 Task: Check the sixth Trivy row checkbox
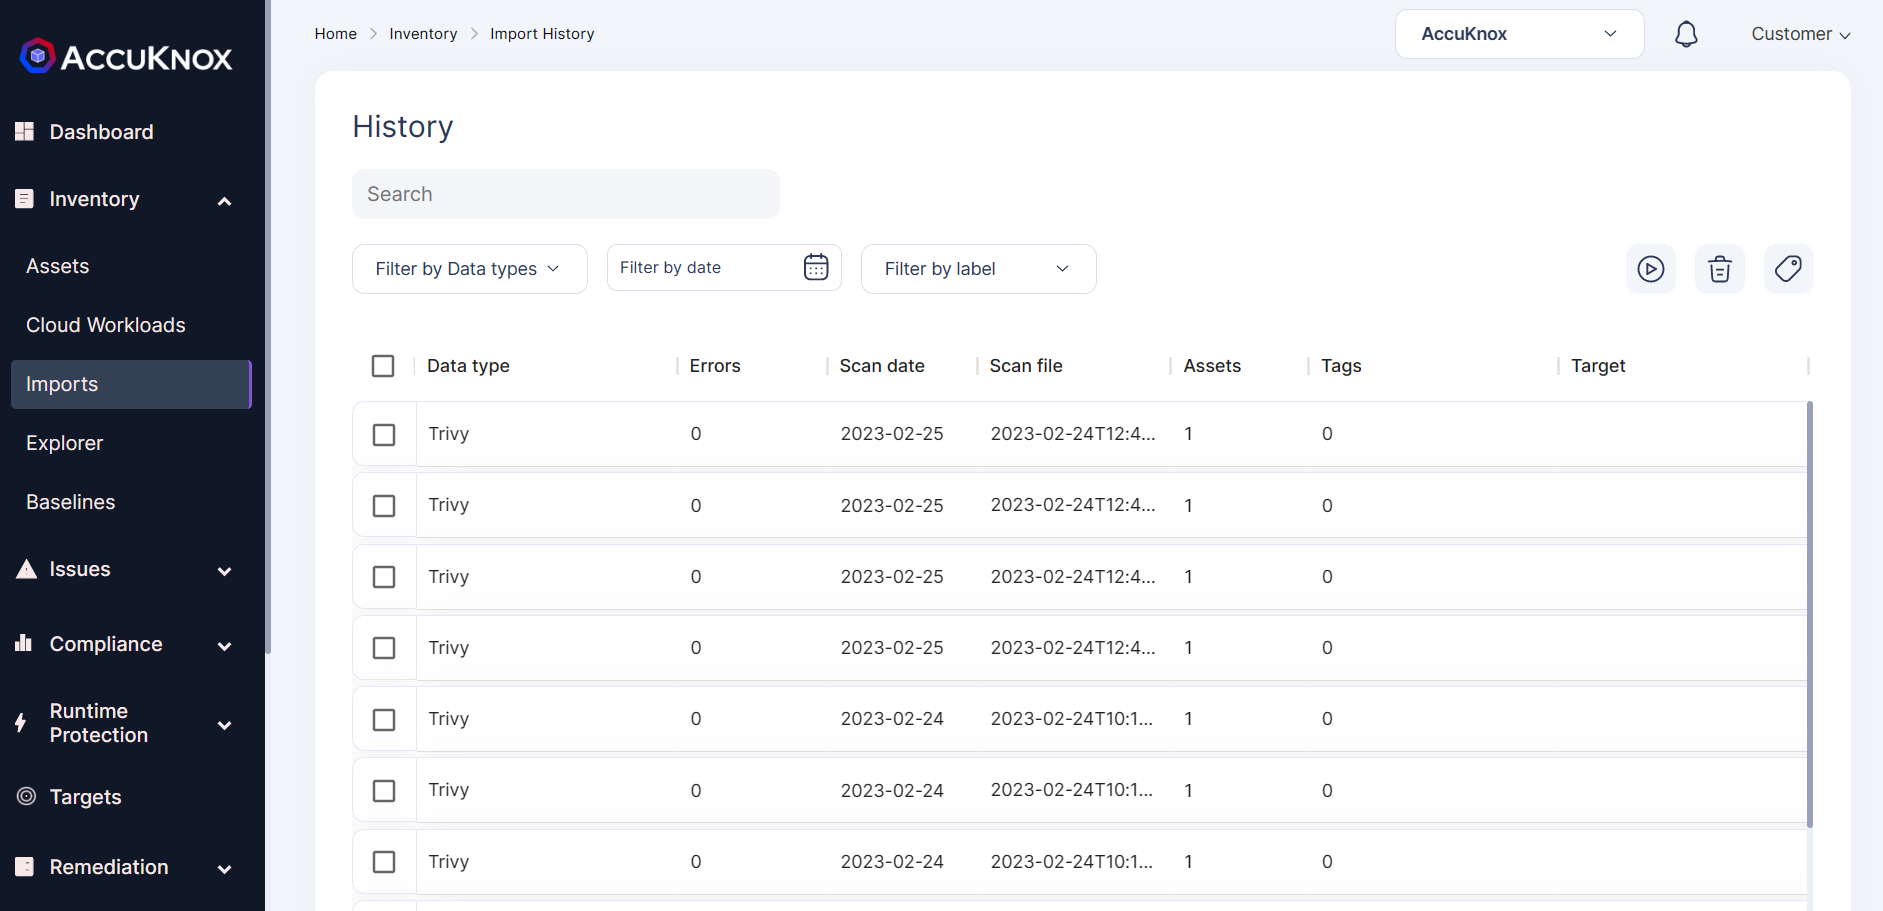pyautogui.click(x=384, y=791)
